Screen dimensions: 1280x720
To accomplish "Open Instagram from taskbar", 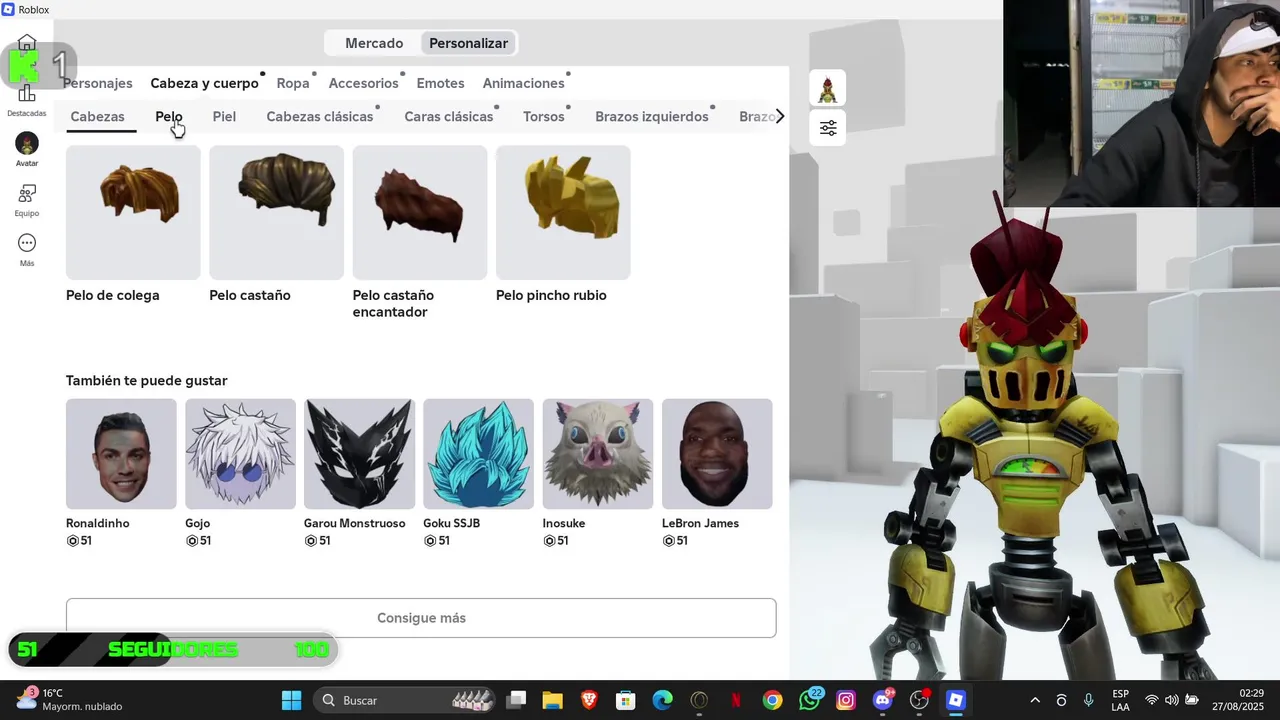I will pos(846,700).
